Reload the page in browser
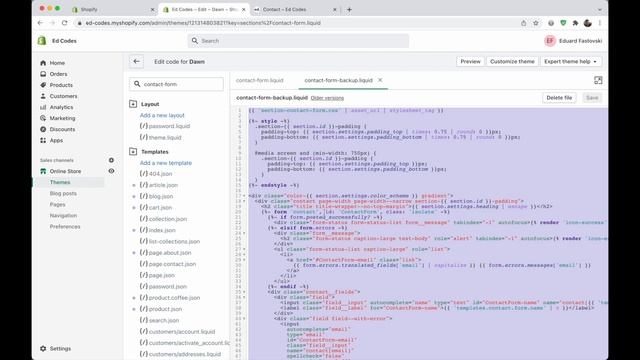The image size is (640, 360). coord(64,23)
